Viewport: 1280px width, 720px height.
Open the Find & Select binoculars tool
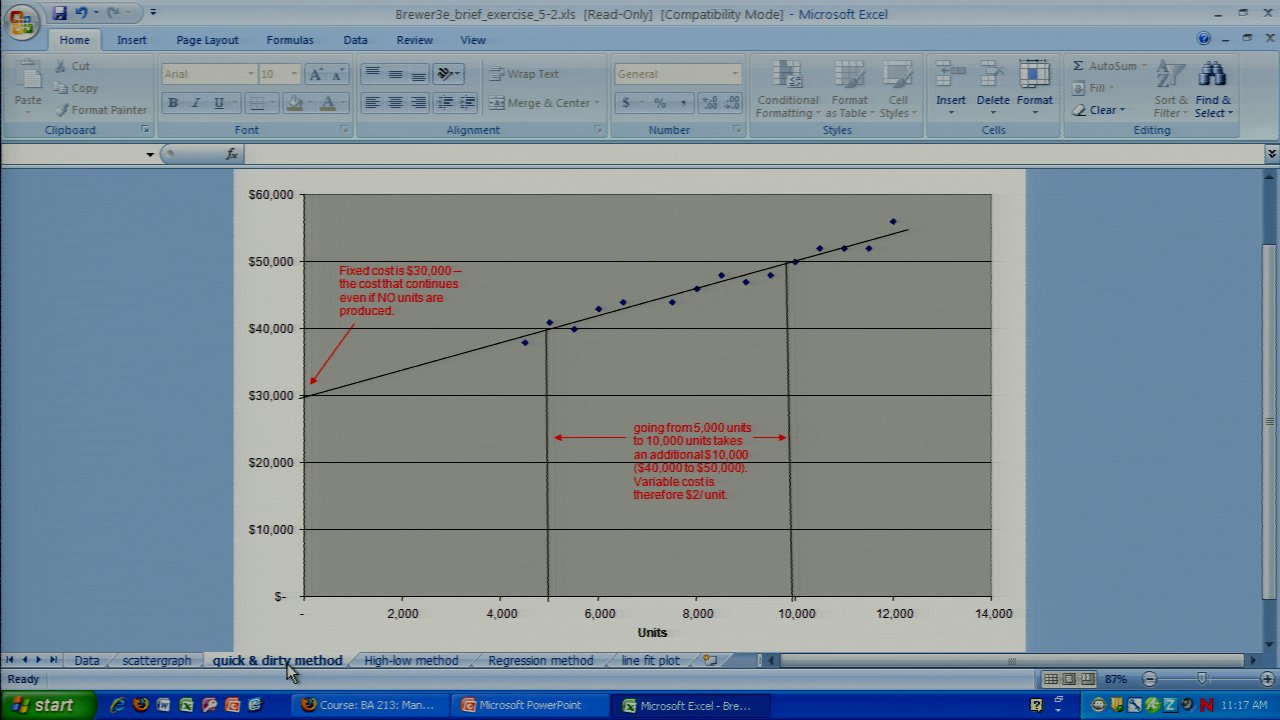[1212, 76]
